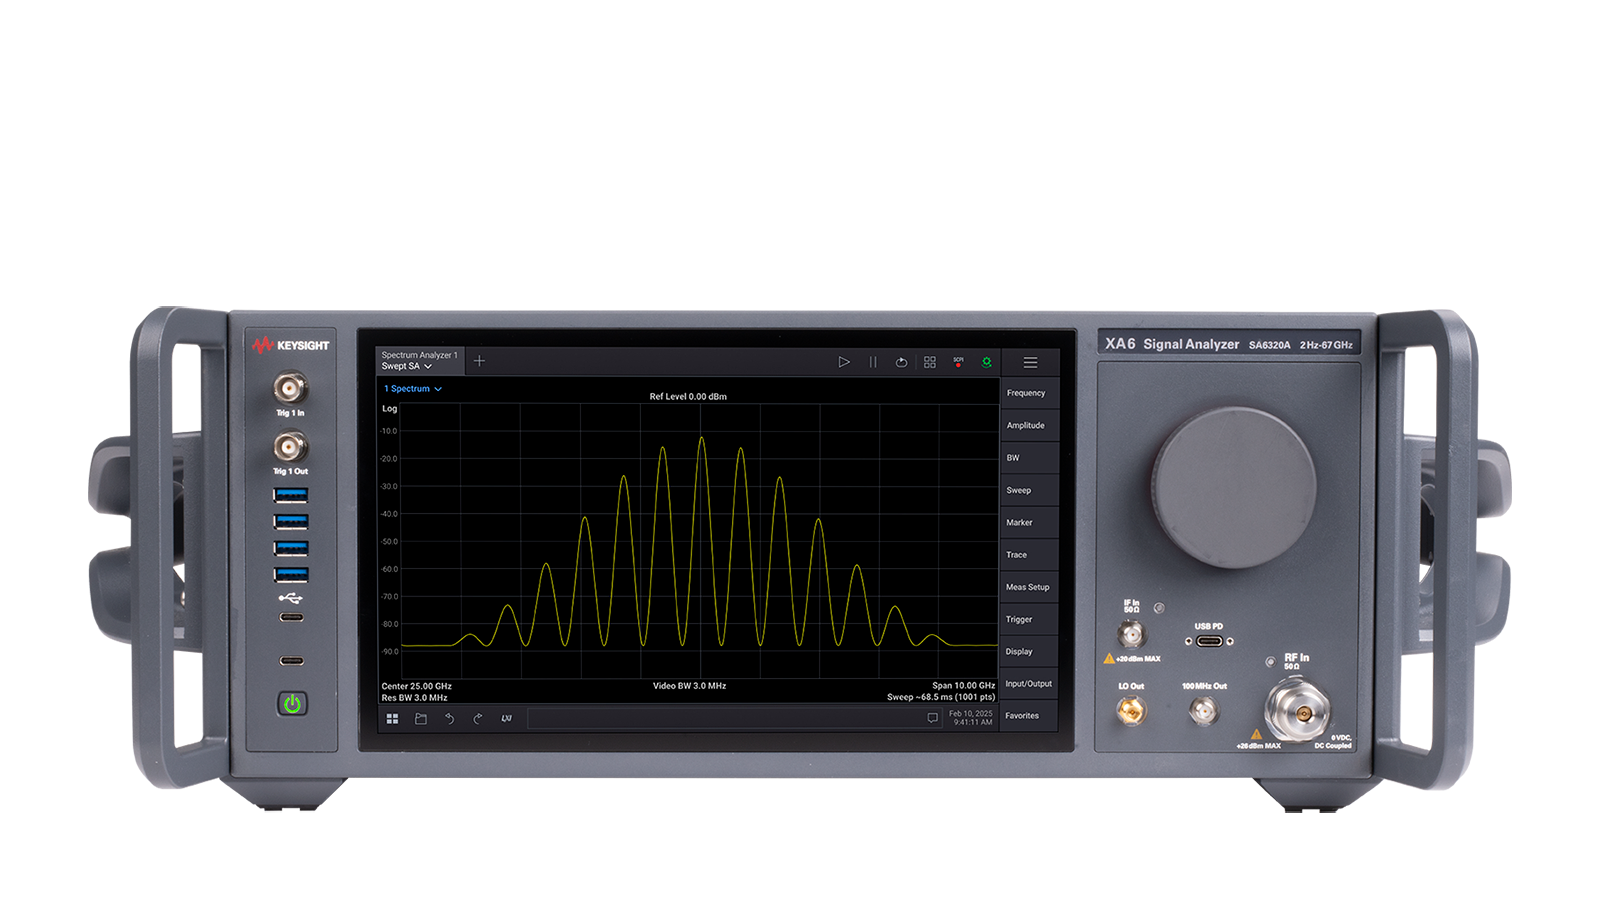1600x900 pixels.
Task: Click the IF In connector
Action: (1131, 634)
